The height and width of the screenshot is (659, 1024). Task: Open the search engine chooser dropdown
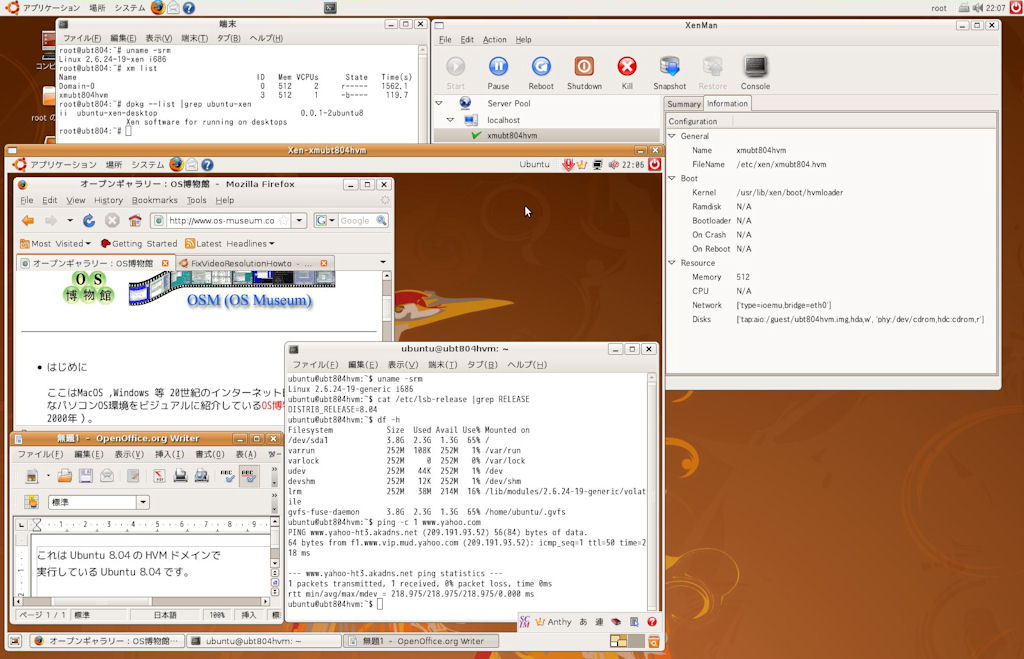coord(325,221)
